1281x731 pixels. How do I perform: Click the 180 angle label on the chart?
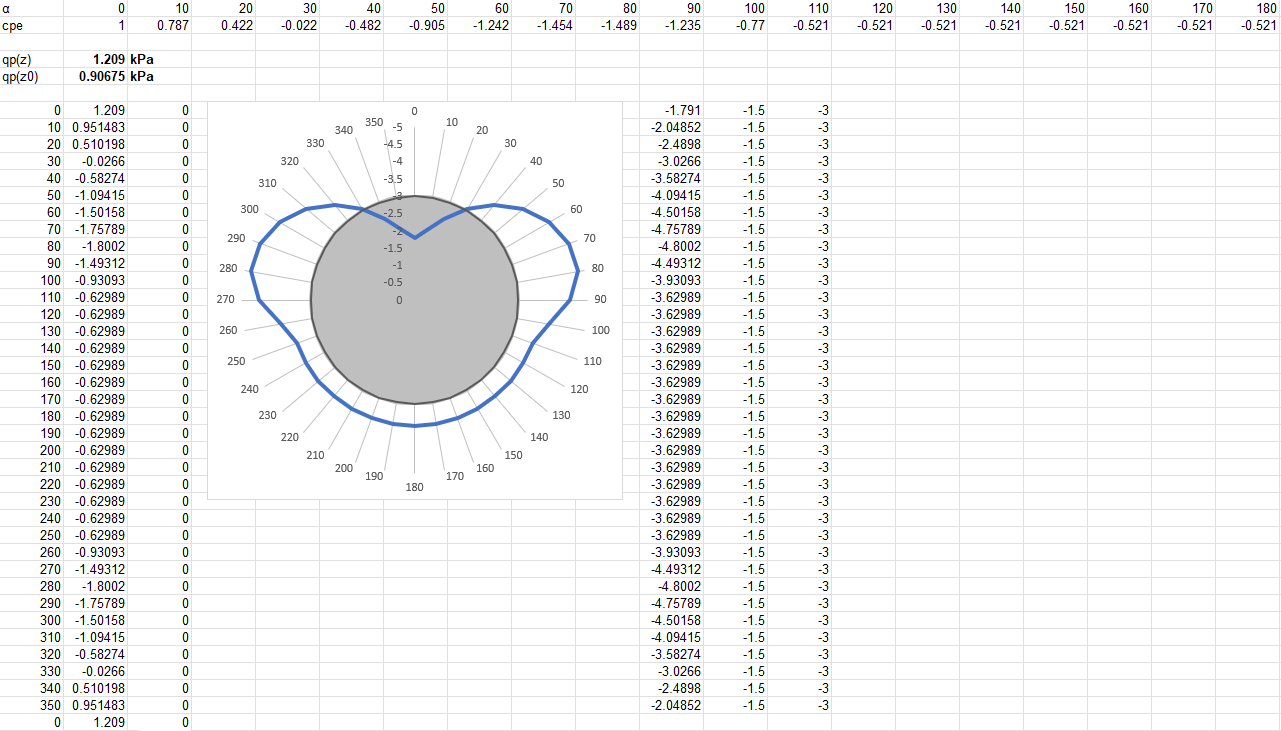414,488
